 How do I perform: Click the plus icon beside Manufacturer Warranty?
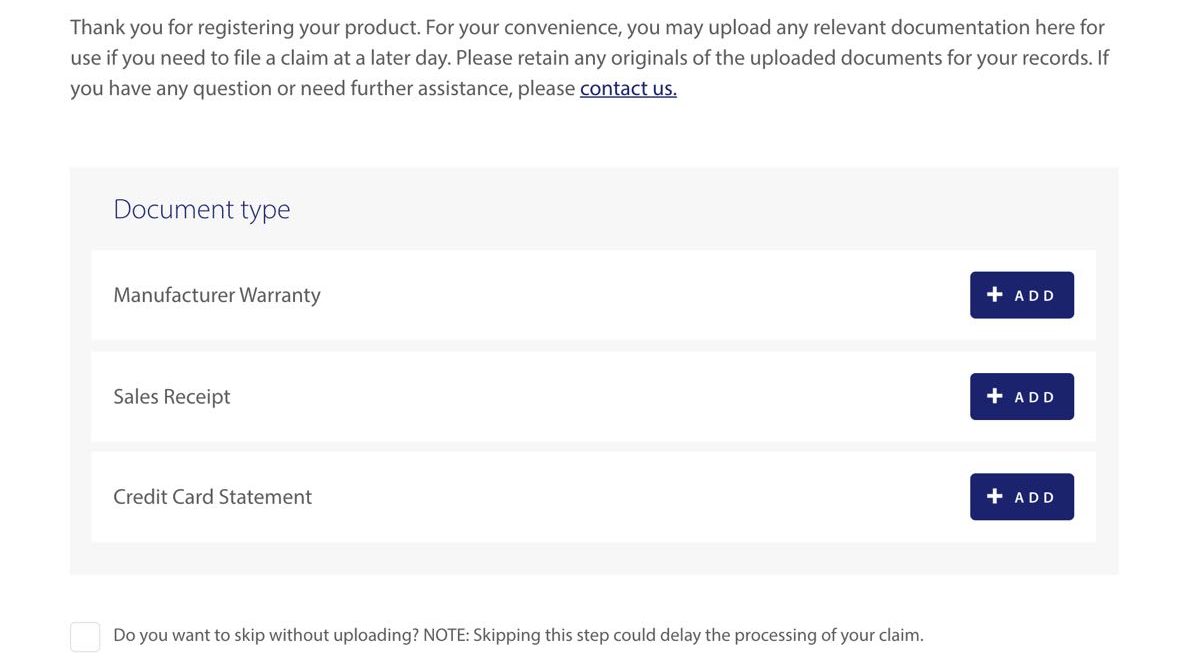click(994, 295)
